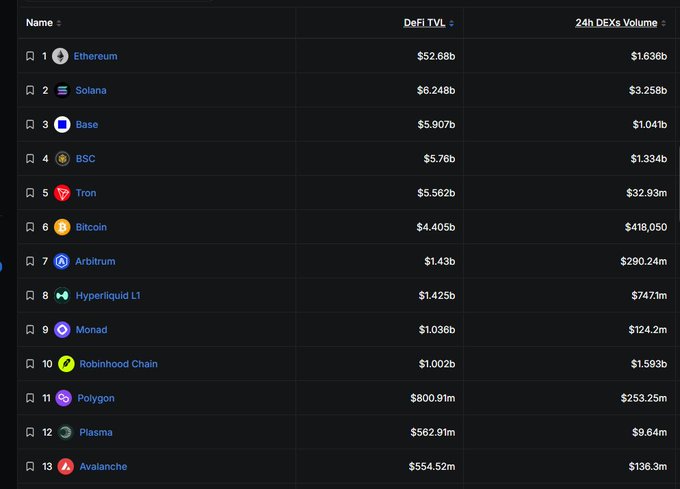Image resolution: width=680 pixels, height=489 pixels.
Task: Open the Avalanche chain link
Action: 103,466
